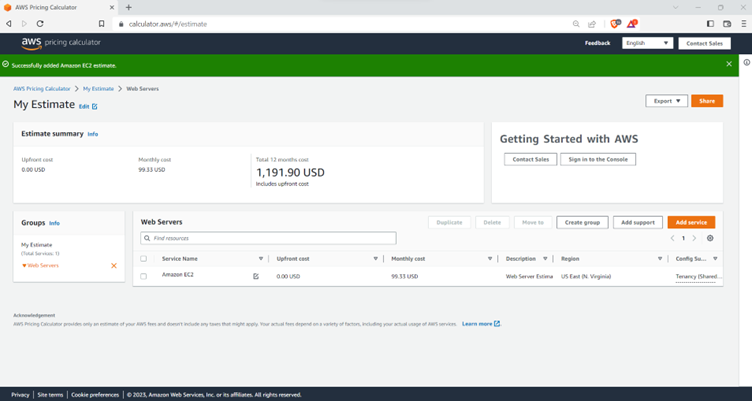Select all services checkbox in header
Screen dimensions: 752x401
143,258
